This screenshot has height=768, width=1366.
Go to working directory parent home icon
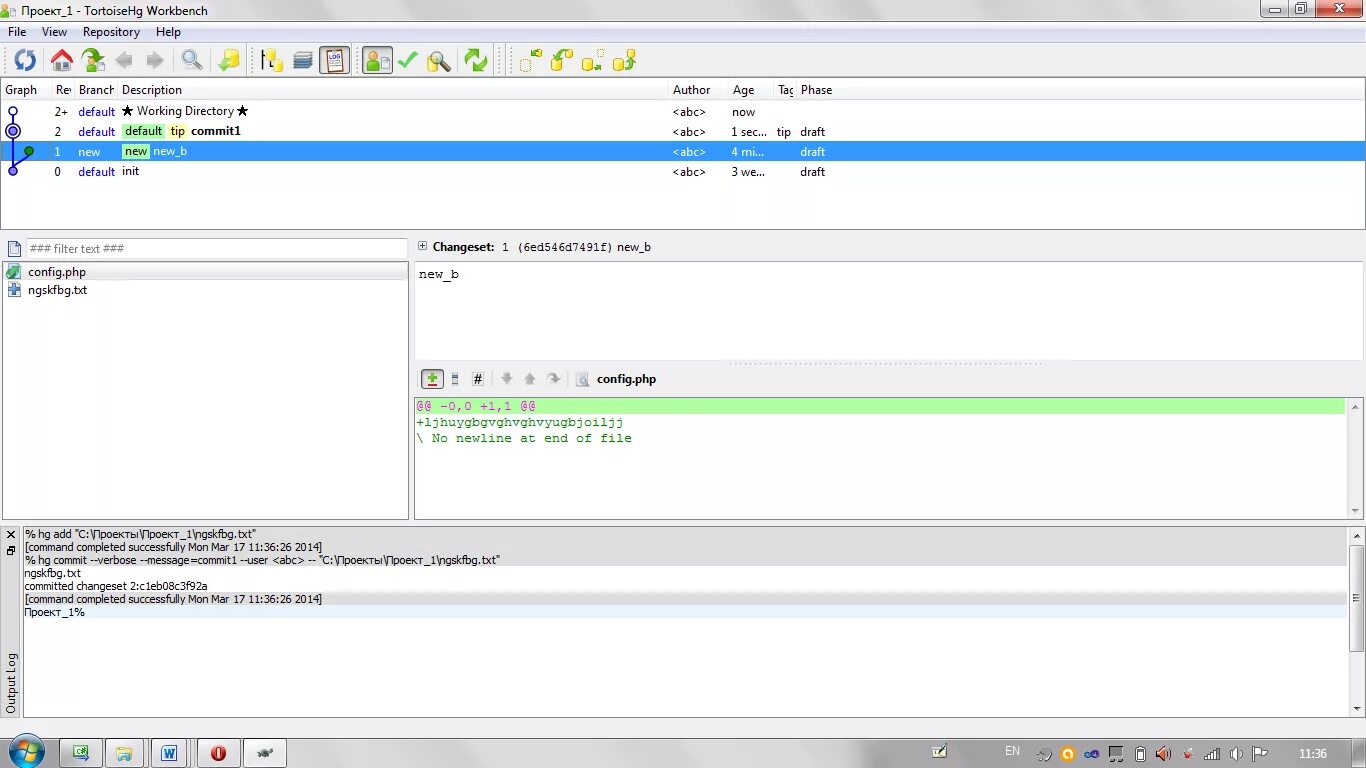coord(62,61)
